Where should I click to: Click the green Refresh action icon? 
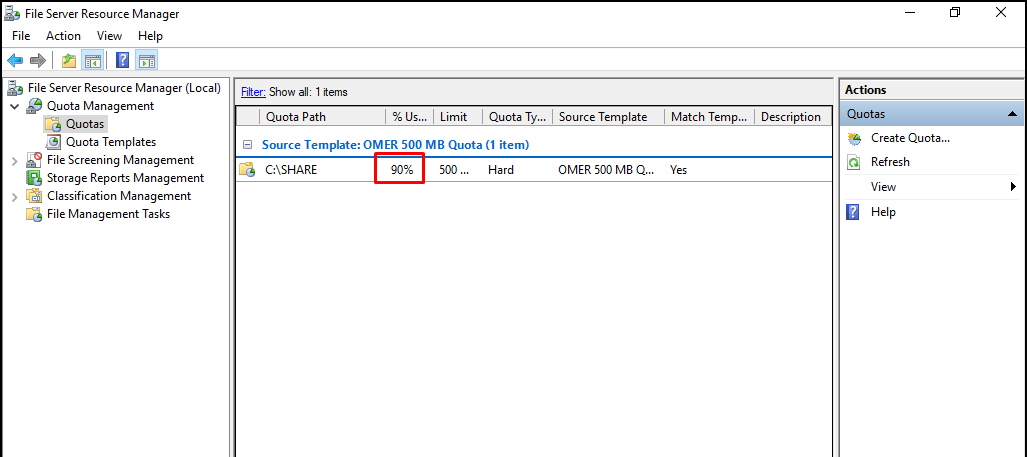tap(853, 162)
